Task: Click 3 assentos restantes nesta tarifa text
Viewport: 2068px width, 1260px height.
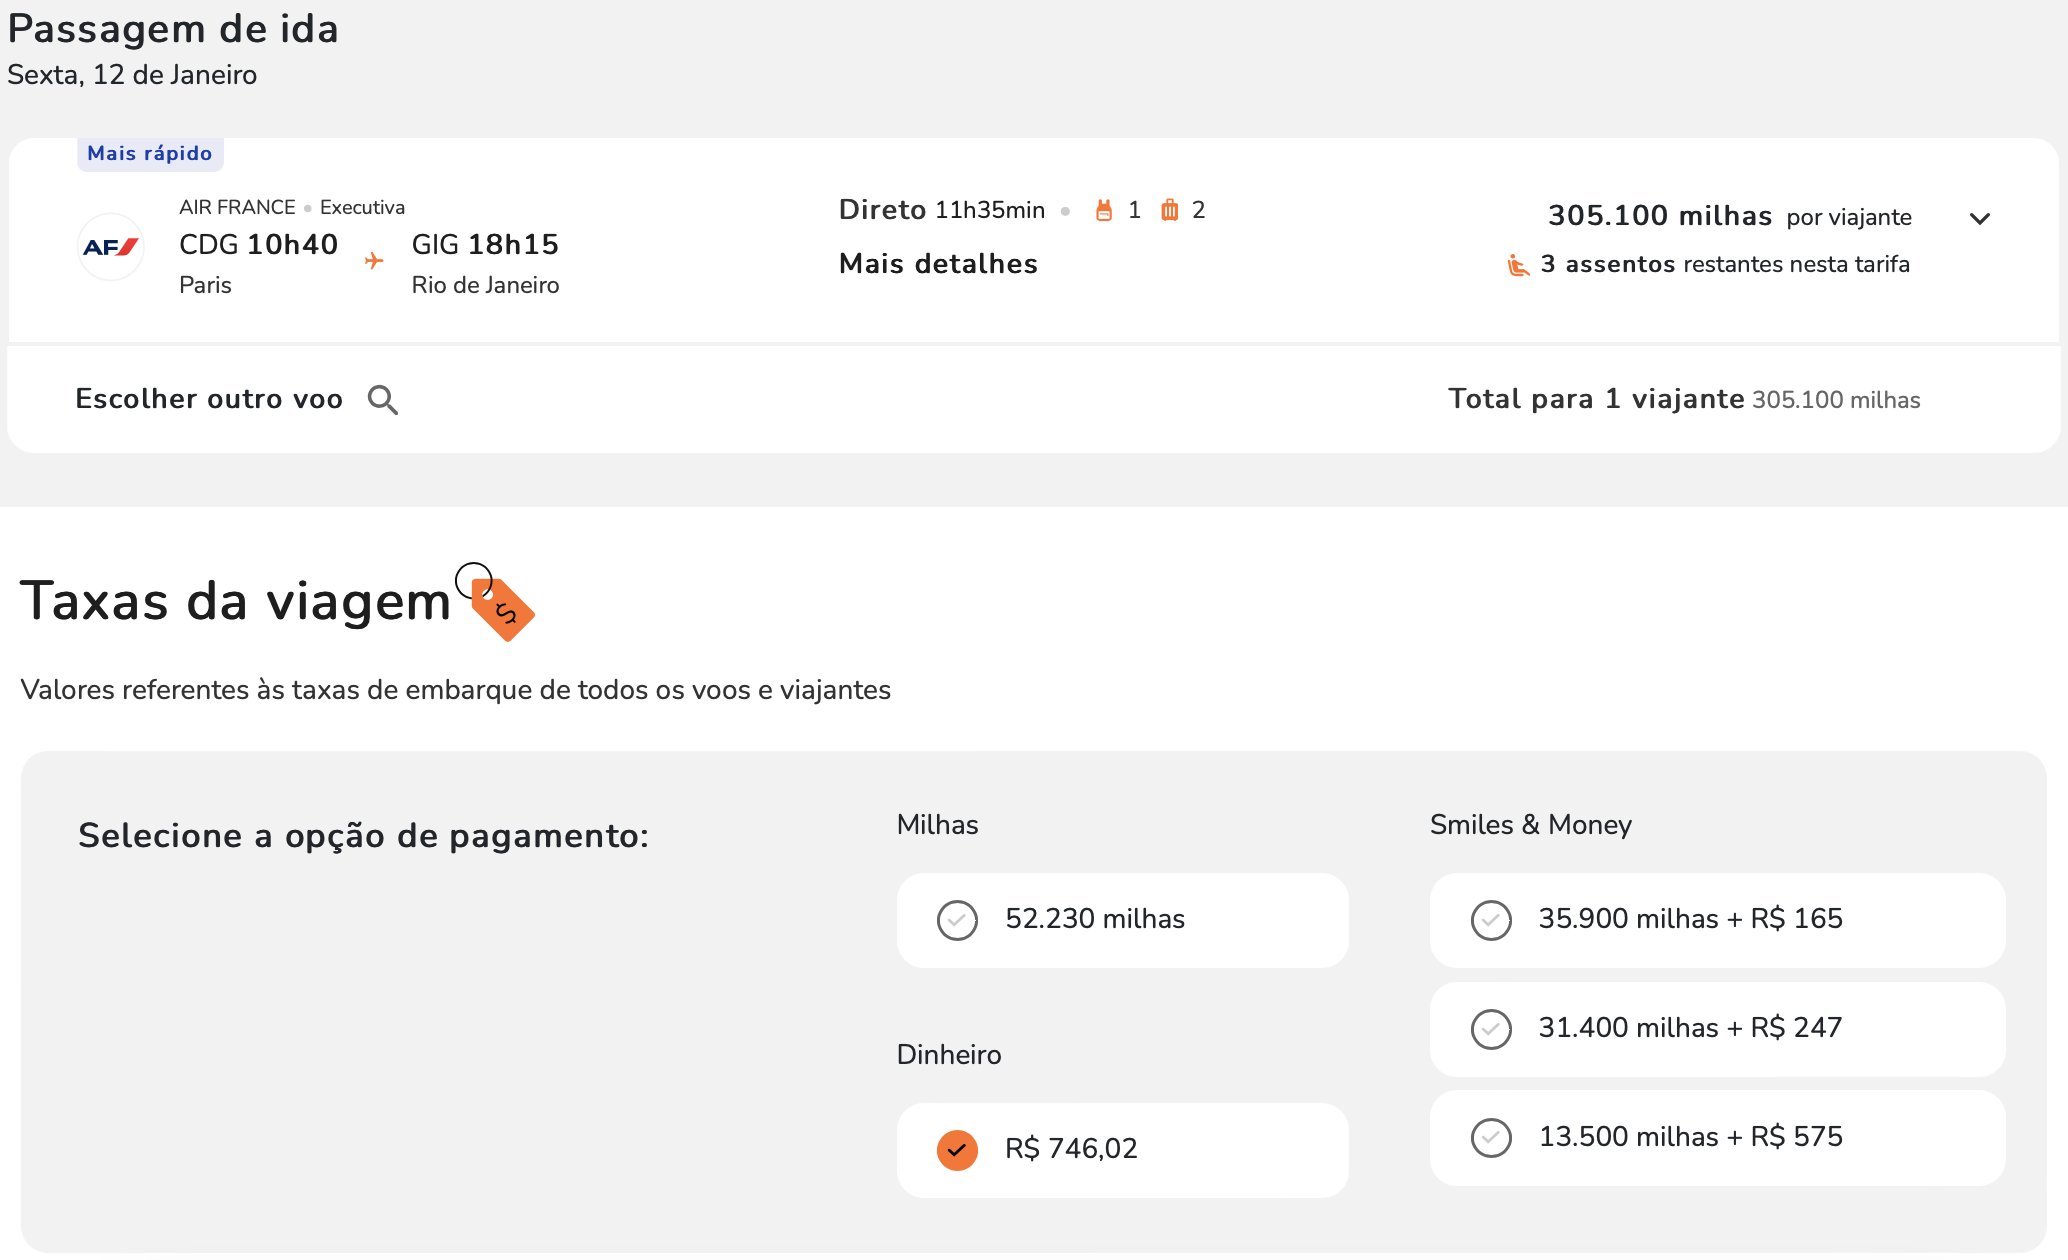Action: point(1725,264)
